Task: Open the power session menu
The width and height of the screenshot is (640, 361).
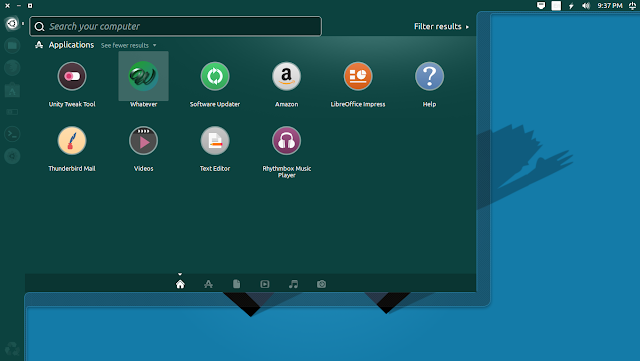Action: [632, 6]
